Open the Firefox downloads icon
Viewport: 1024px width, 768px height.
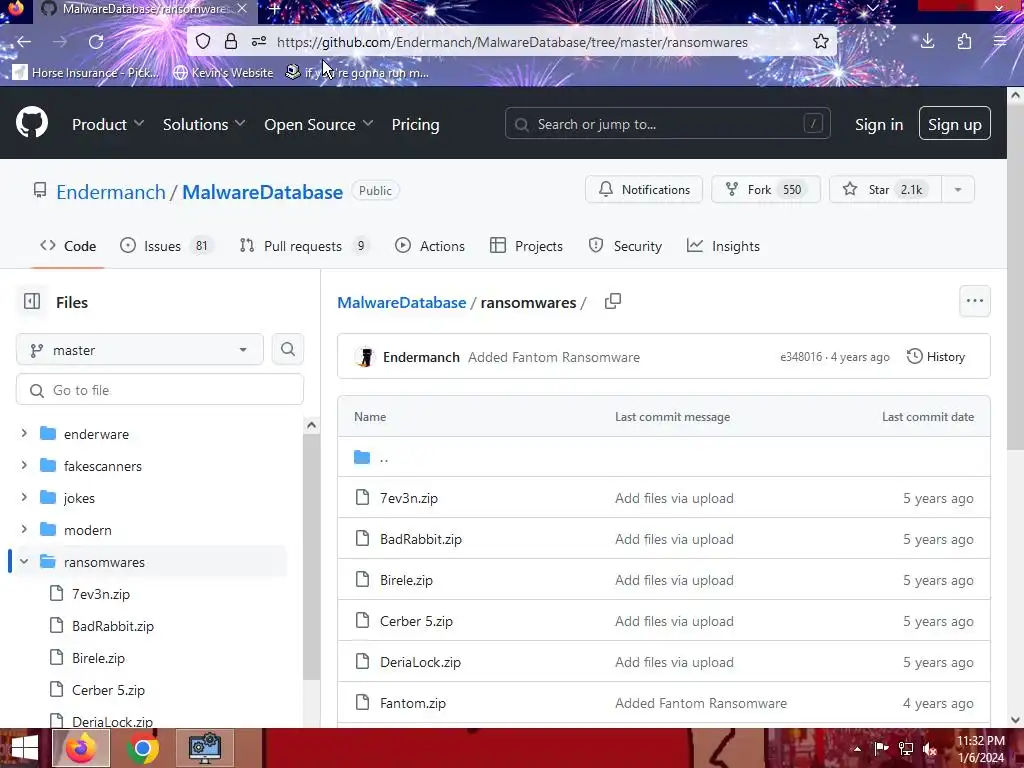point(927,42)
